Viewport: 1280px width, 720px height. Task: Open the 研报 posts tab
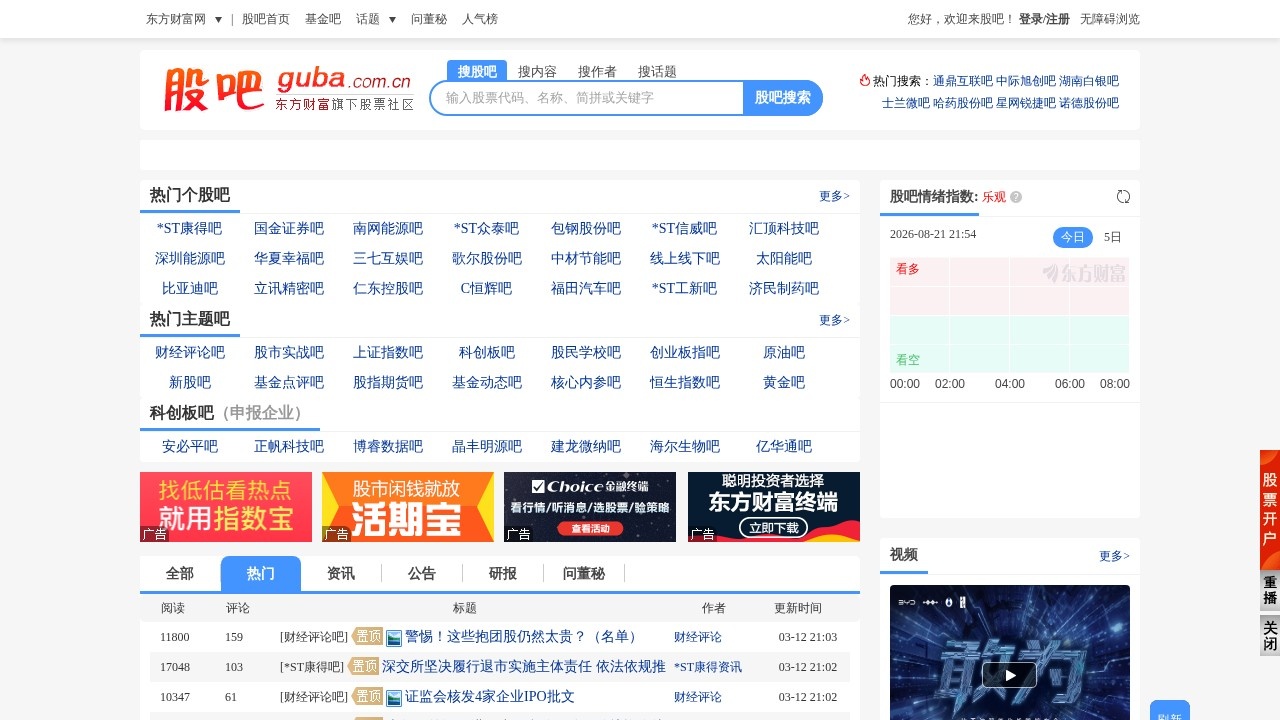[x=503, y=573]
